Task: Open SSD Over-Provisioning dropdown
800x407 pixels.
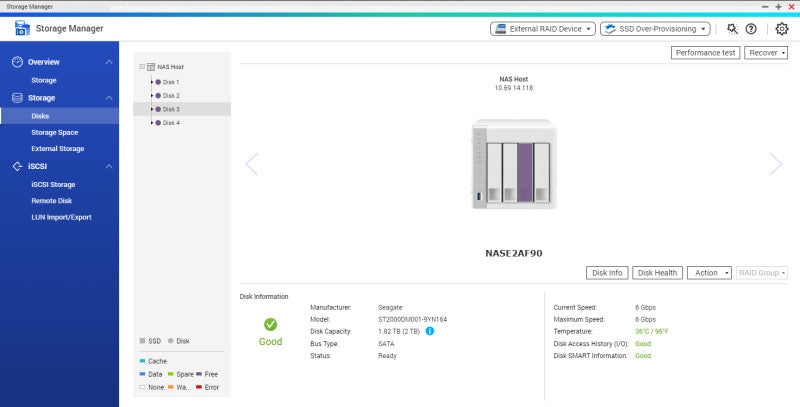Action: click(655, 29)
